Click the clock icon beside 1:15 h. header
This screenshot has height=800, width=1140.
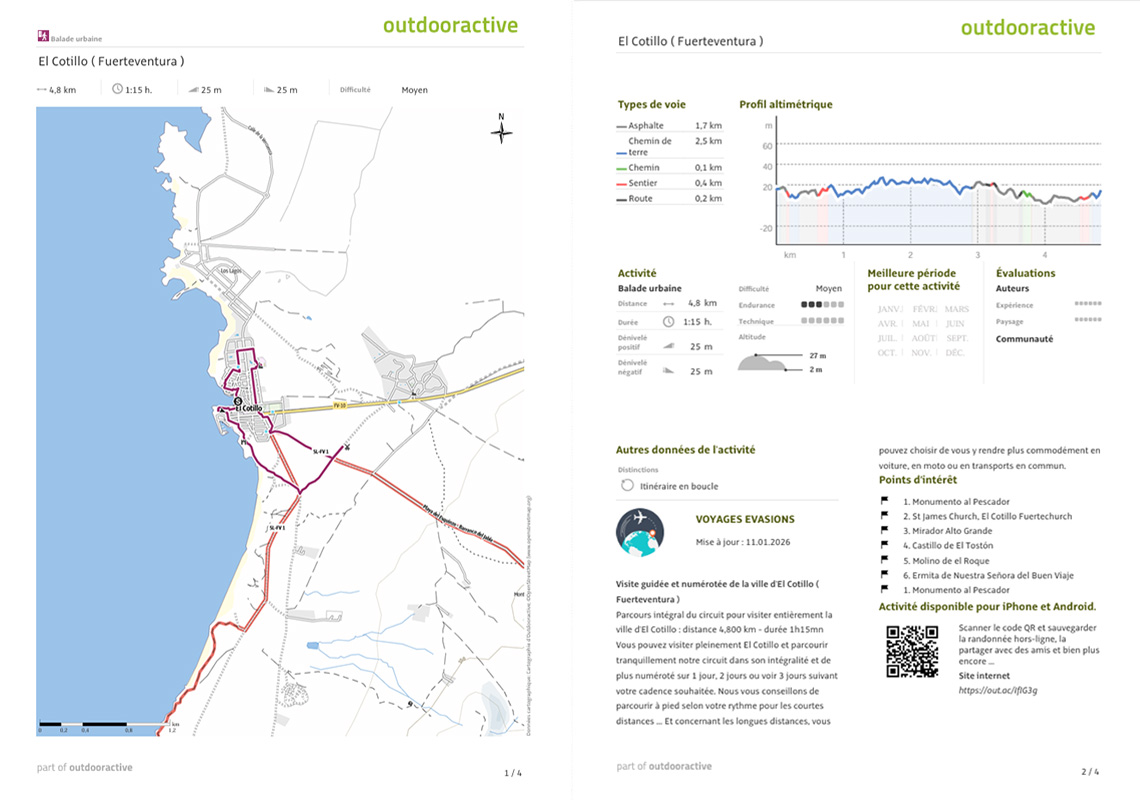tap(117, 89)
